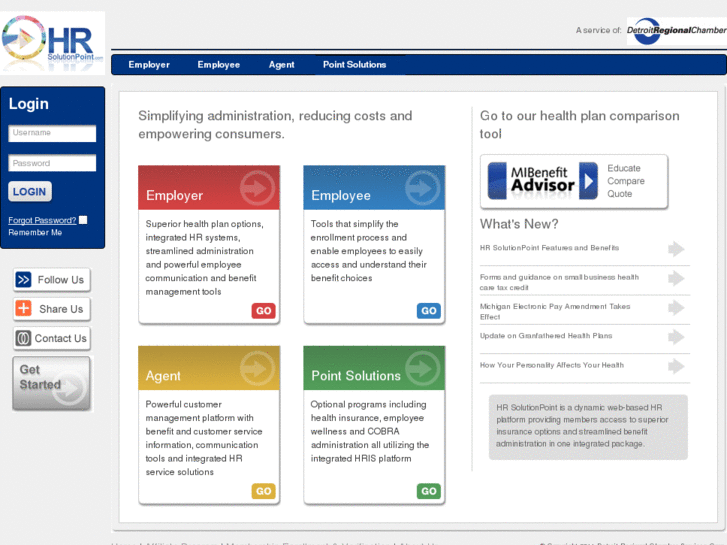Click the Get Started circular arrow icon
The width and height of the screenshot is (727, 545).
[70, 389]
